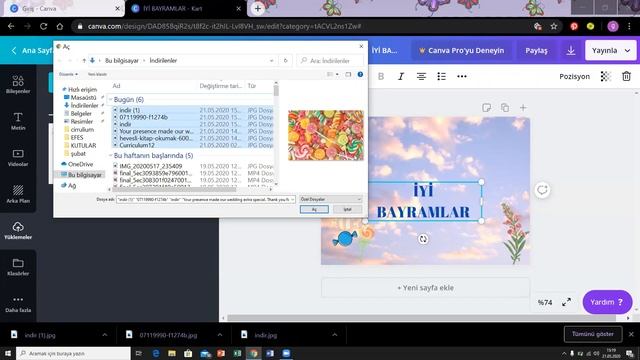
Task: Click the comment bubble icon beside canvas
Action: (x=542, y=190)
